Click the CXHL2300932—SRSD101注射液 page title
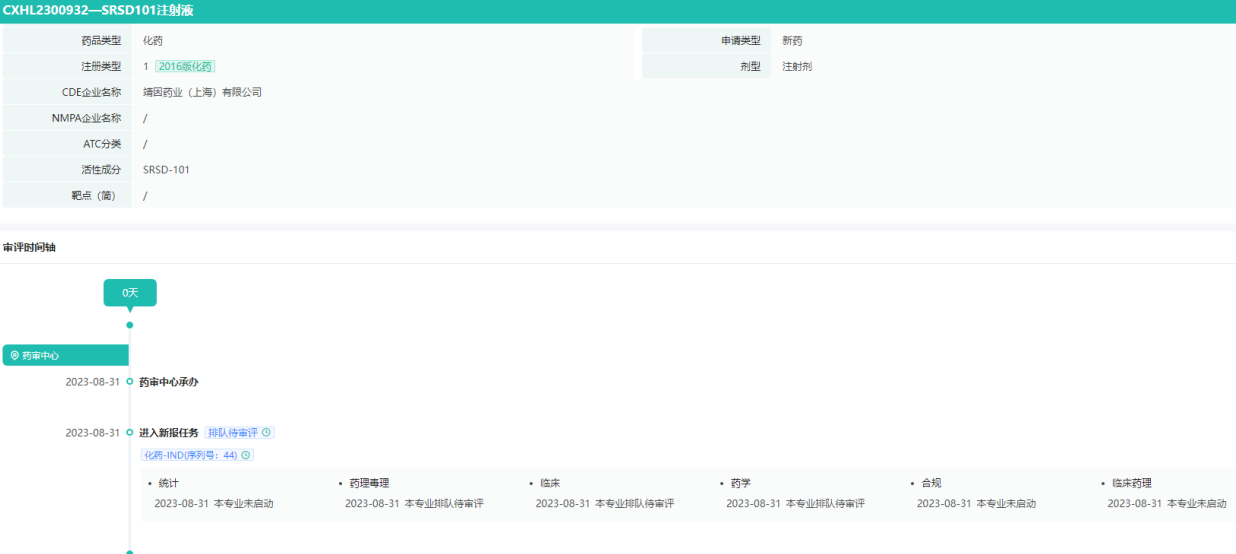 coord(98,11)
